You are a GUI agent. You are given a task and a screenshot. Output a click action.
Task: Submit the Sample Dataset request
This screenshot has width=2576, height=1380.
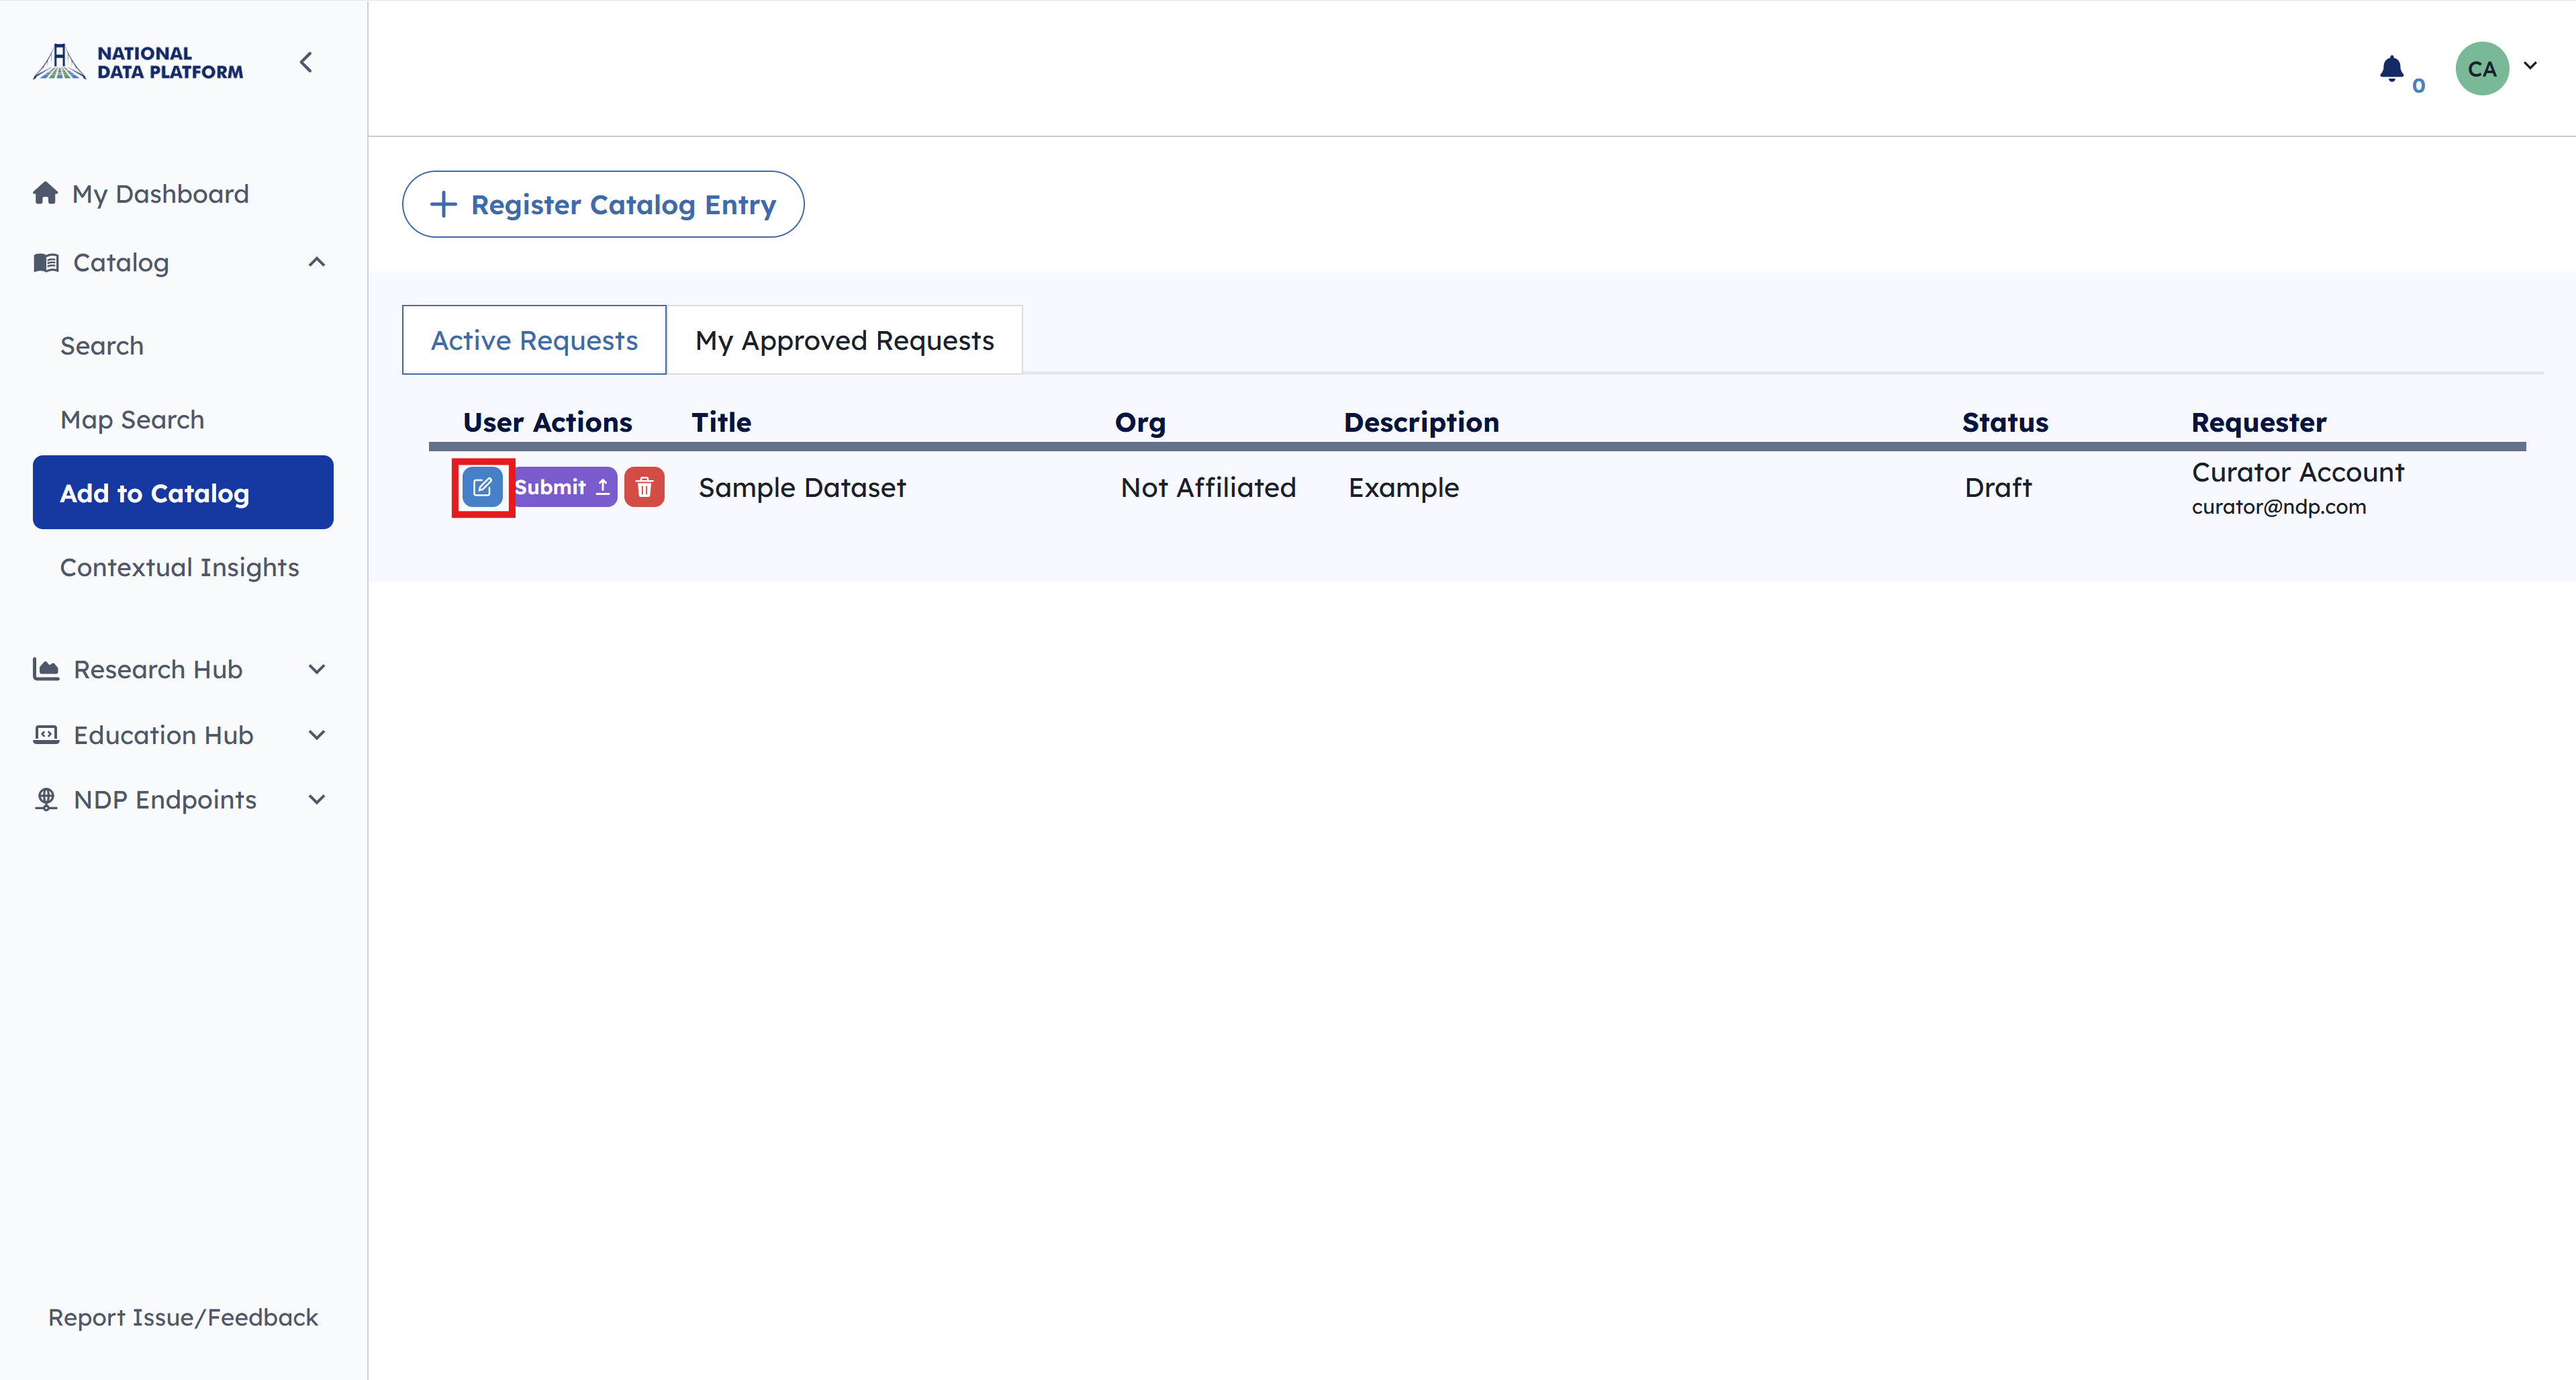(x=564, y=488)
